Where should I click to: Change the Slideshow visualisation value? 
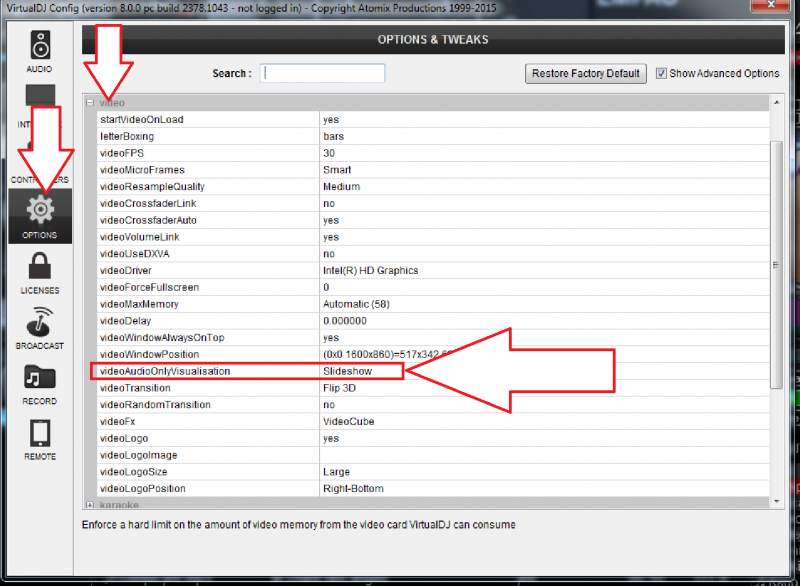(347, 371)
